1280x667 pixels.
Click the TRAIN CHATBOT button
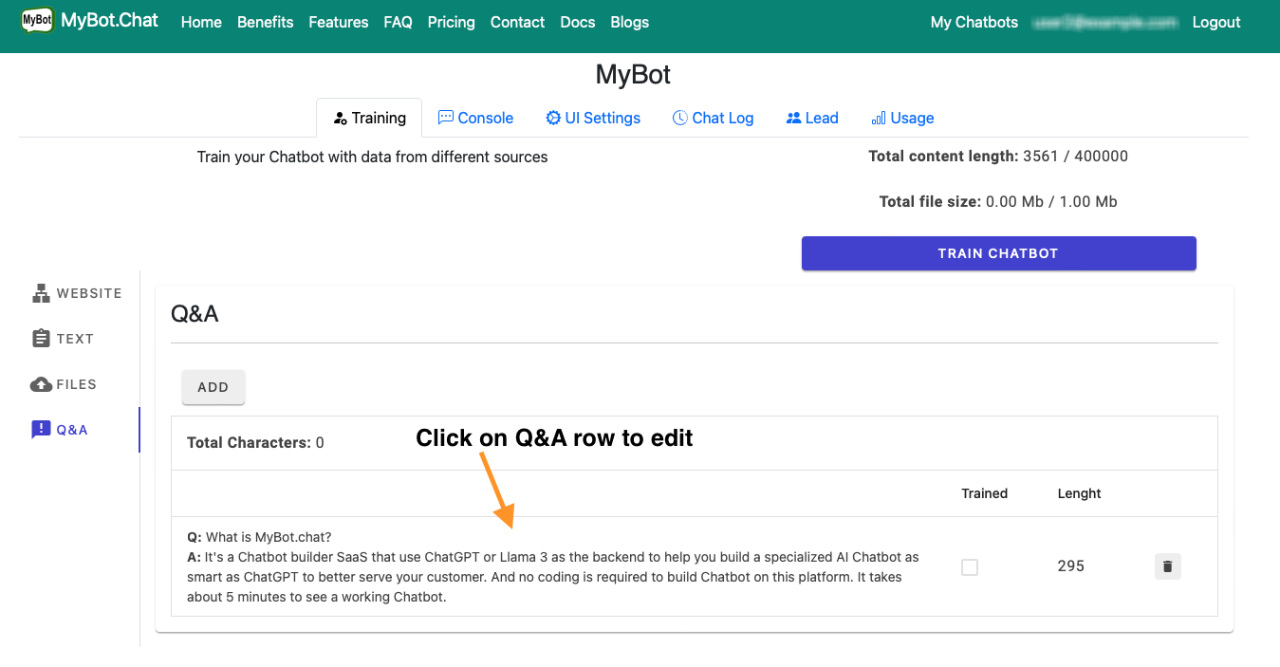tap(998, 253)
